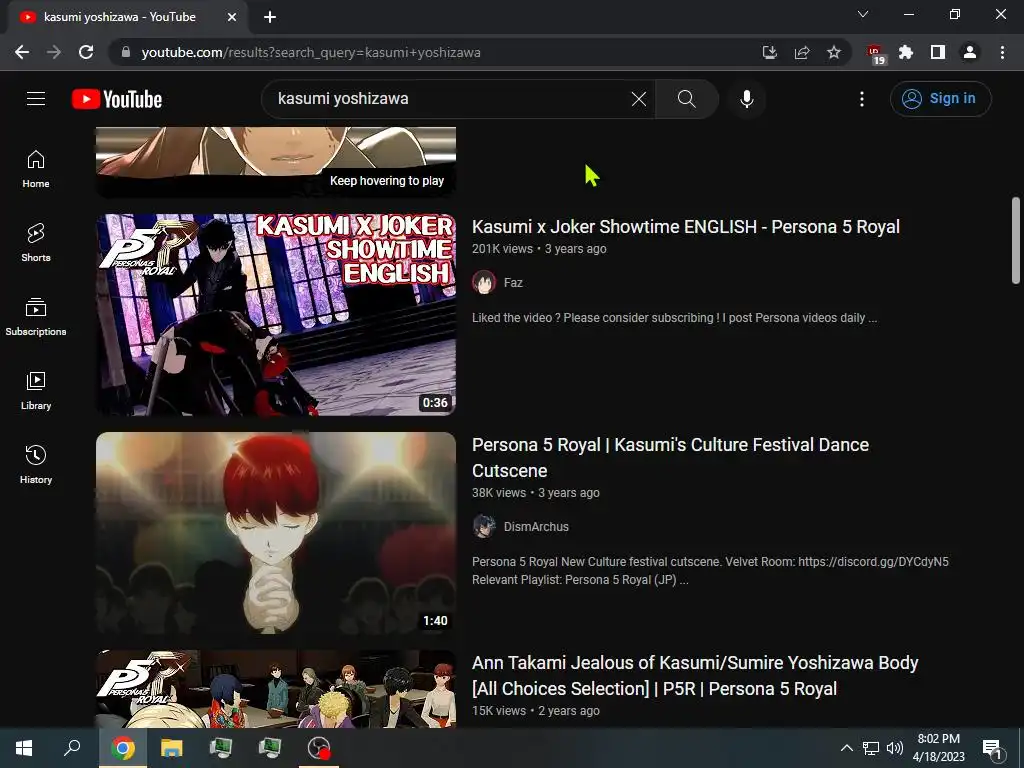The height and width of the screenshot is (768, 1024).
Task: Open OBS Studio in the taskbar
Action: 319,748
